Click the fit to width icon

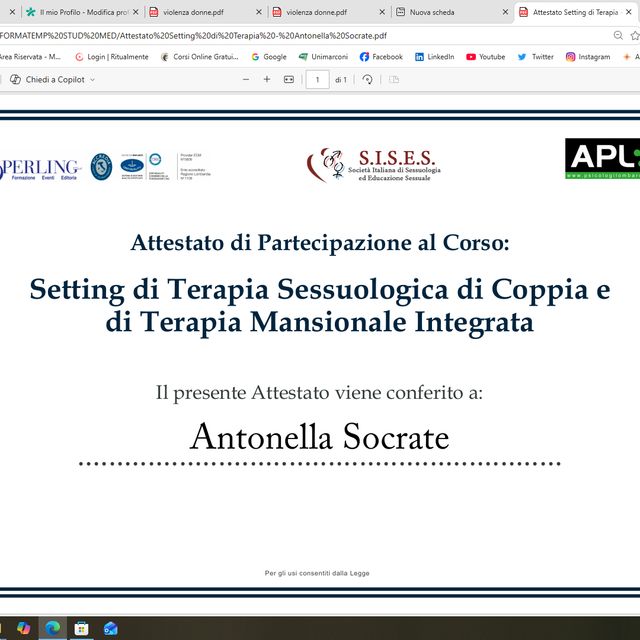(289, 80)
